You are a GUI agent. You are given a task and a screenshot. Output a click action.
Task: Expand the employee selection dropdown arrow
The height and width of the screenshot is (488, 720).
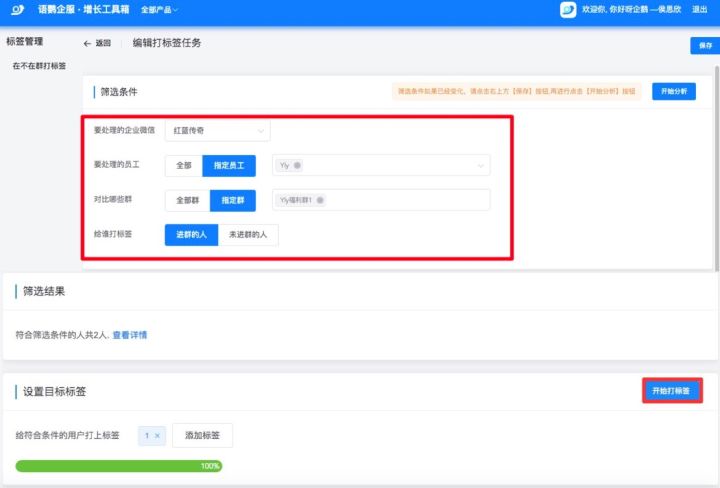click(480, 165)
